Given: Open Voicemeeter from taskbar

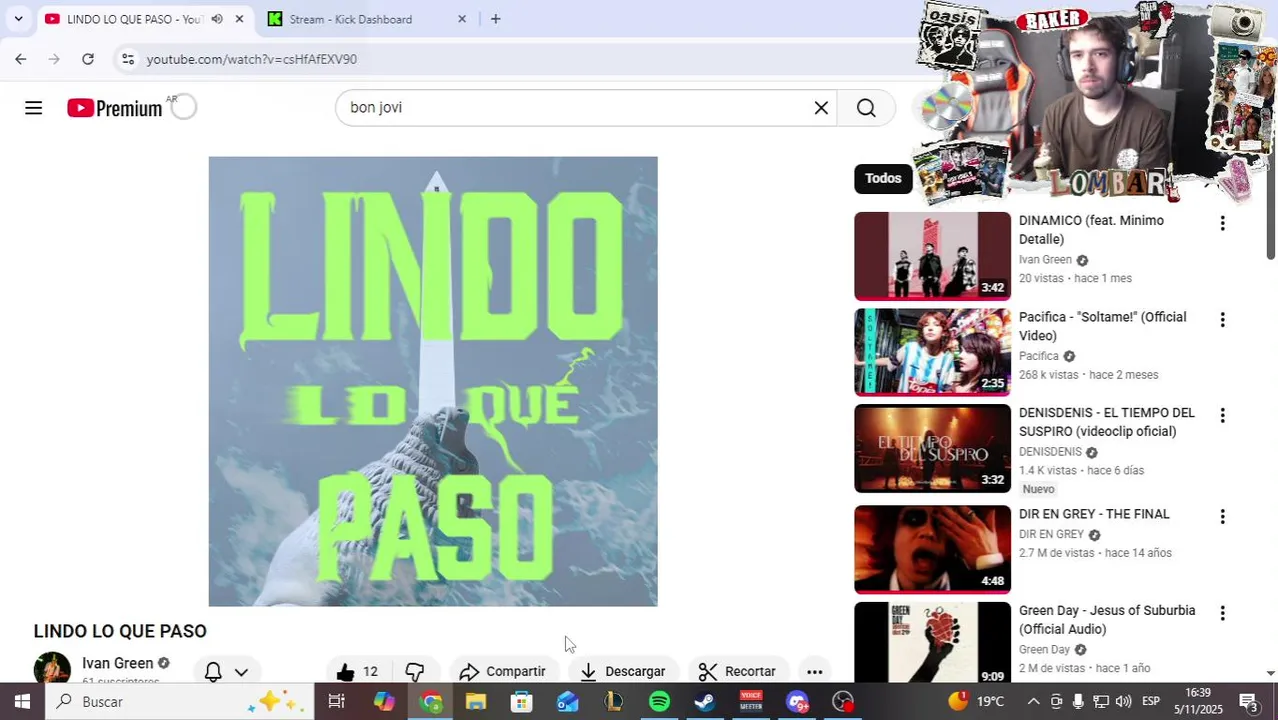Looking at the screenshot, I should [751, 702].
